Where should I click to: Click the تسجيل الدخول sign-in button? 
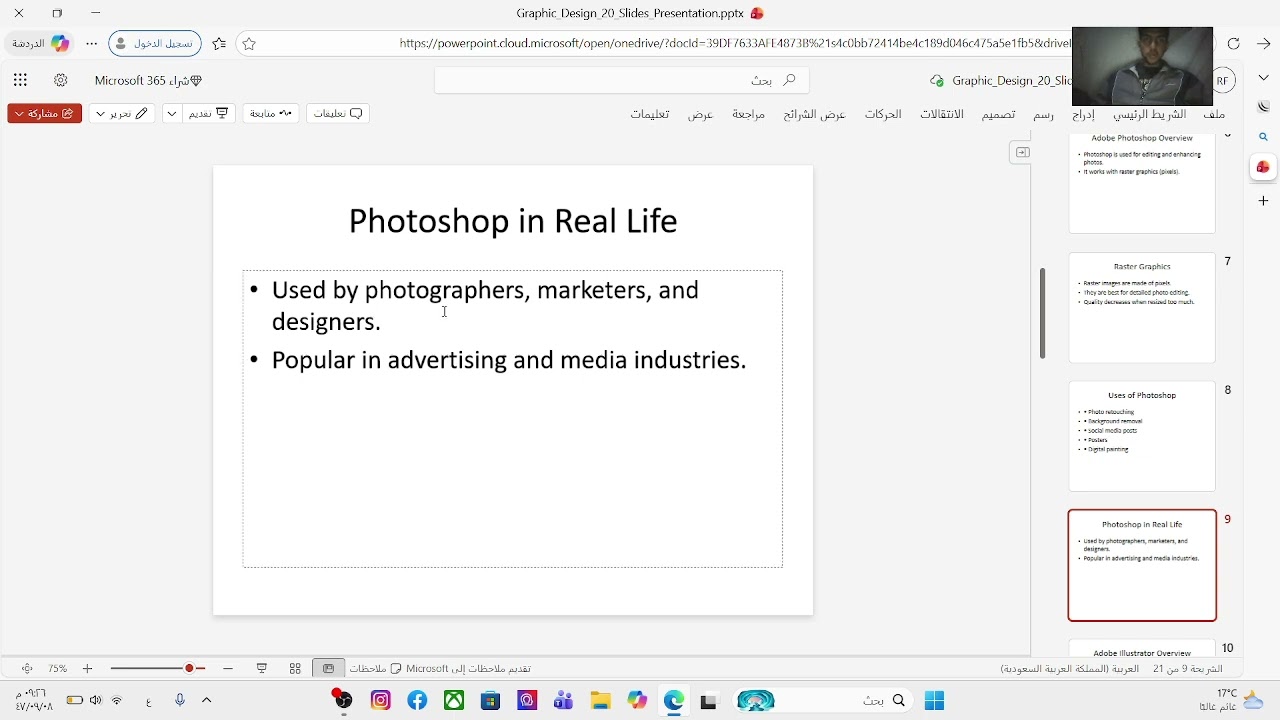point(155,44)
